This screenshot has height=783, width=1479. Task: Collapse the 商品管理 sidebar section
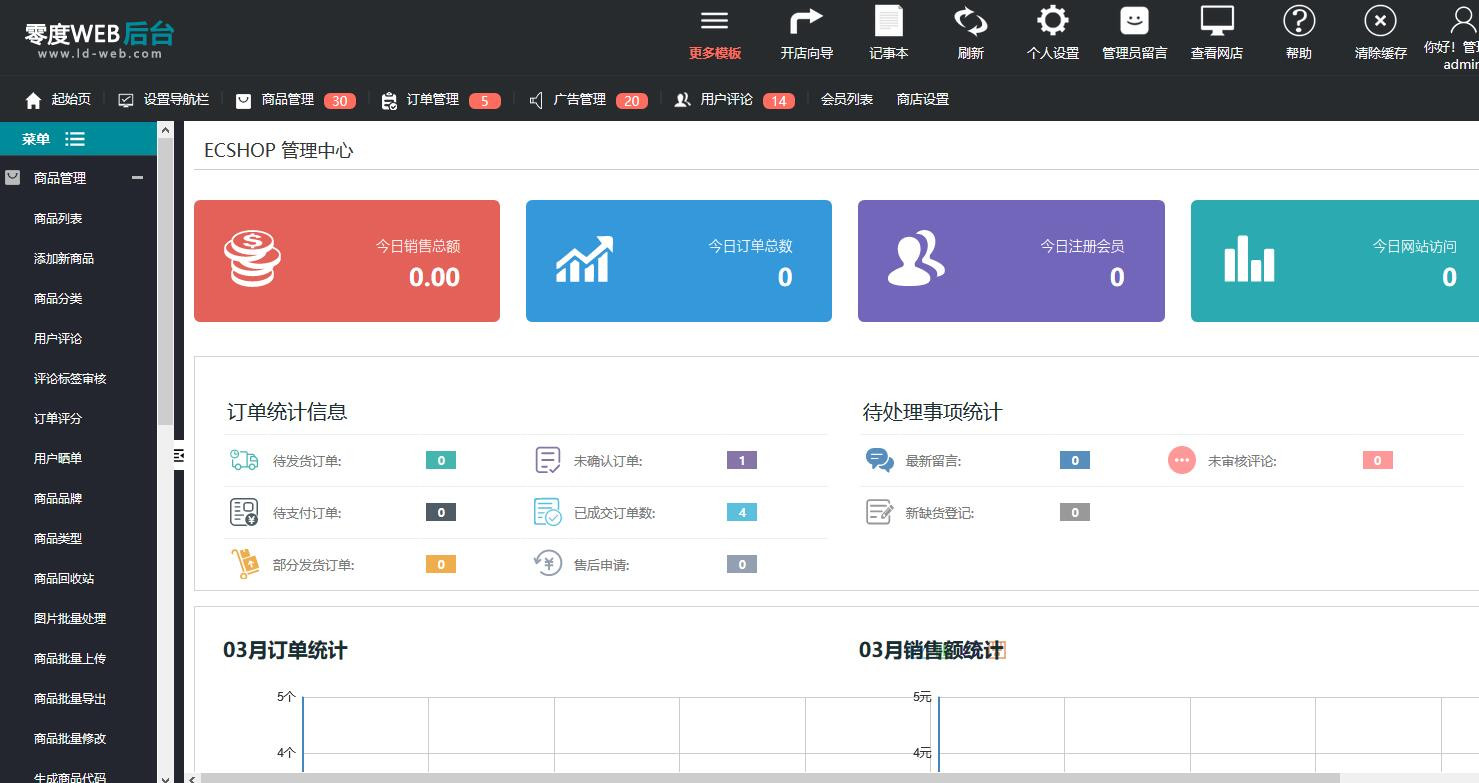137,178
